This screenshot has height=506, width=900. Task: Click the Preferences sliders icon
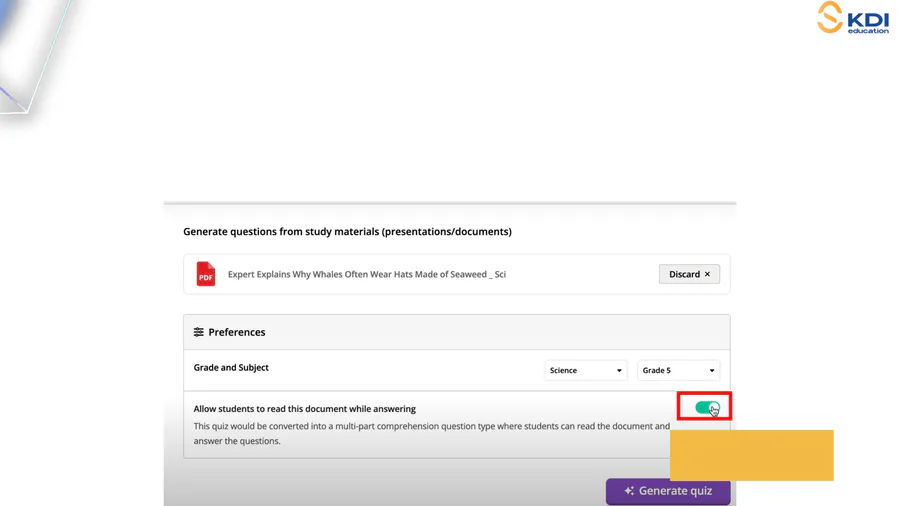(x=198, y=332)
